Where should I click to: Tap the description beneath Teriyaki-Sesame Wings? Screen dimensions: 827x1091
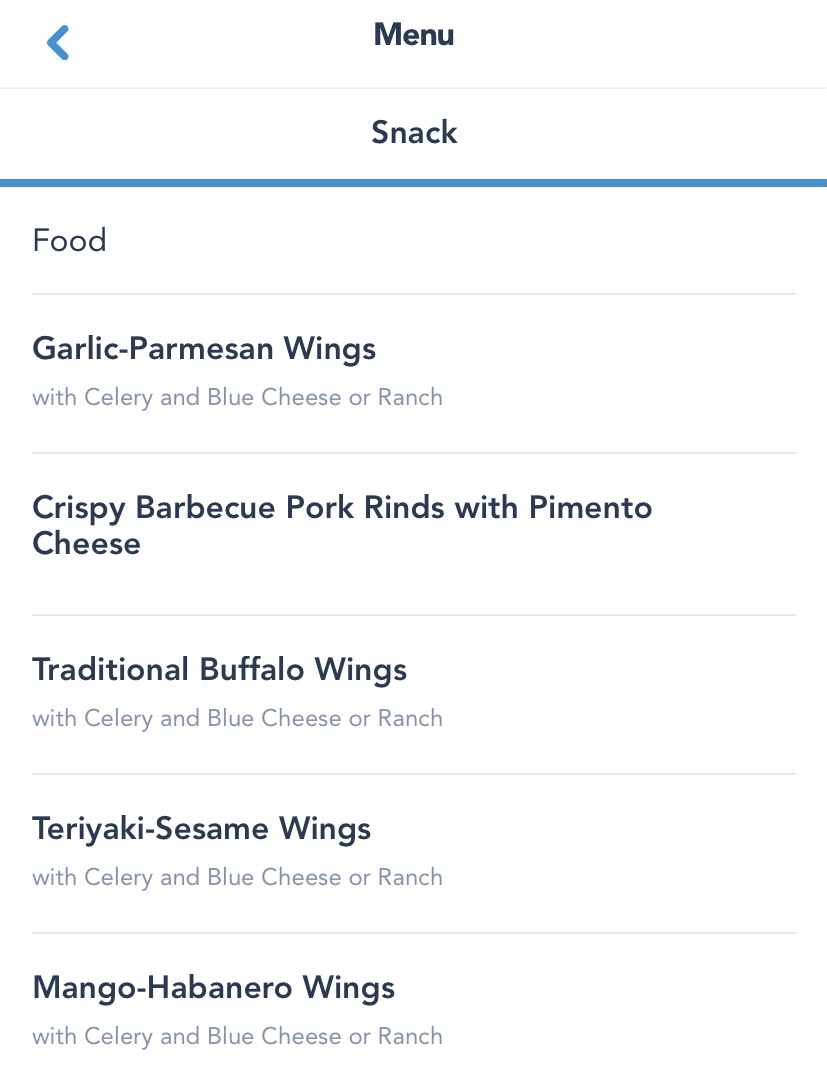click(x=237, y=877)
